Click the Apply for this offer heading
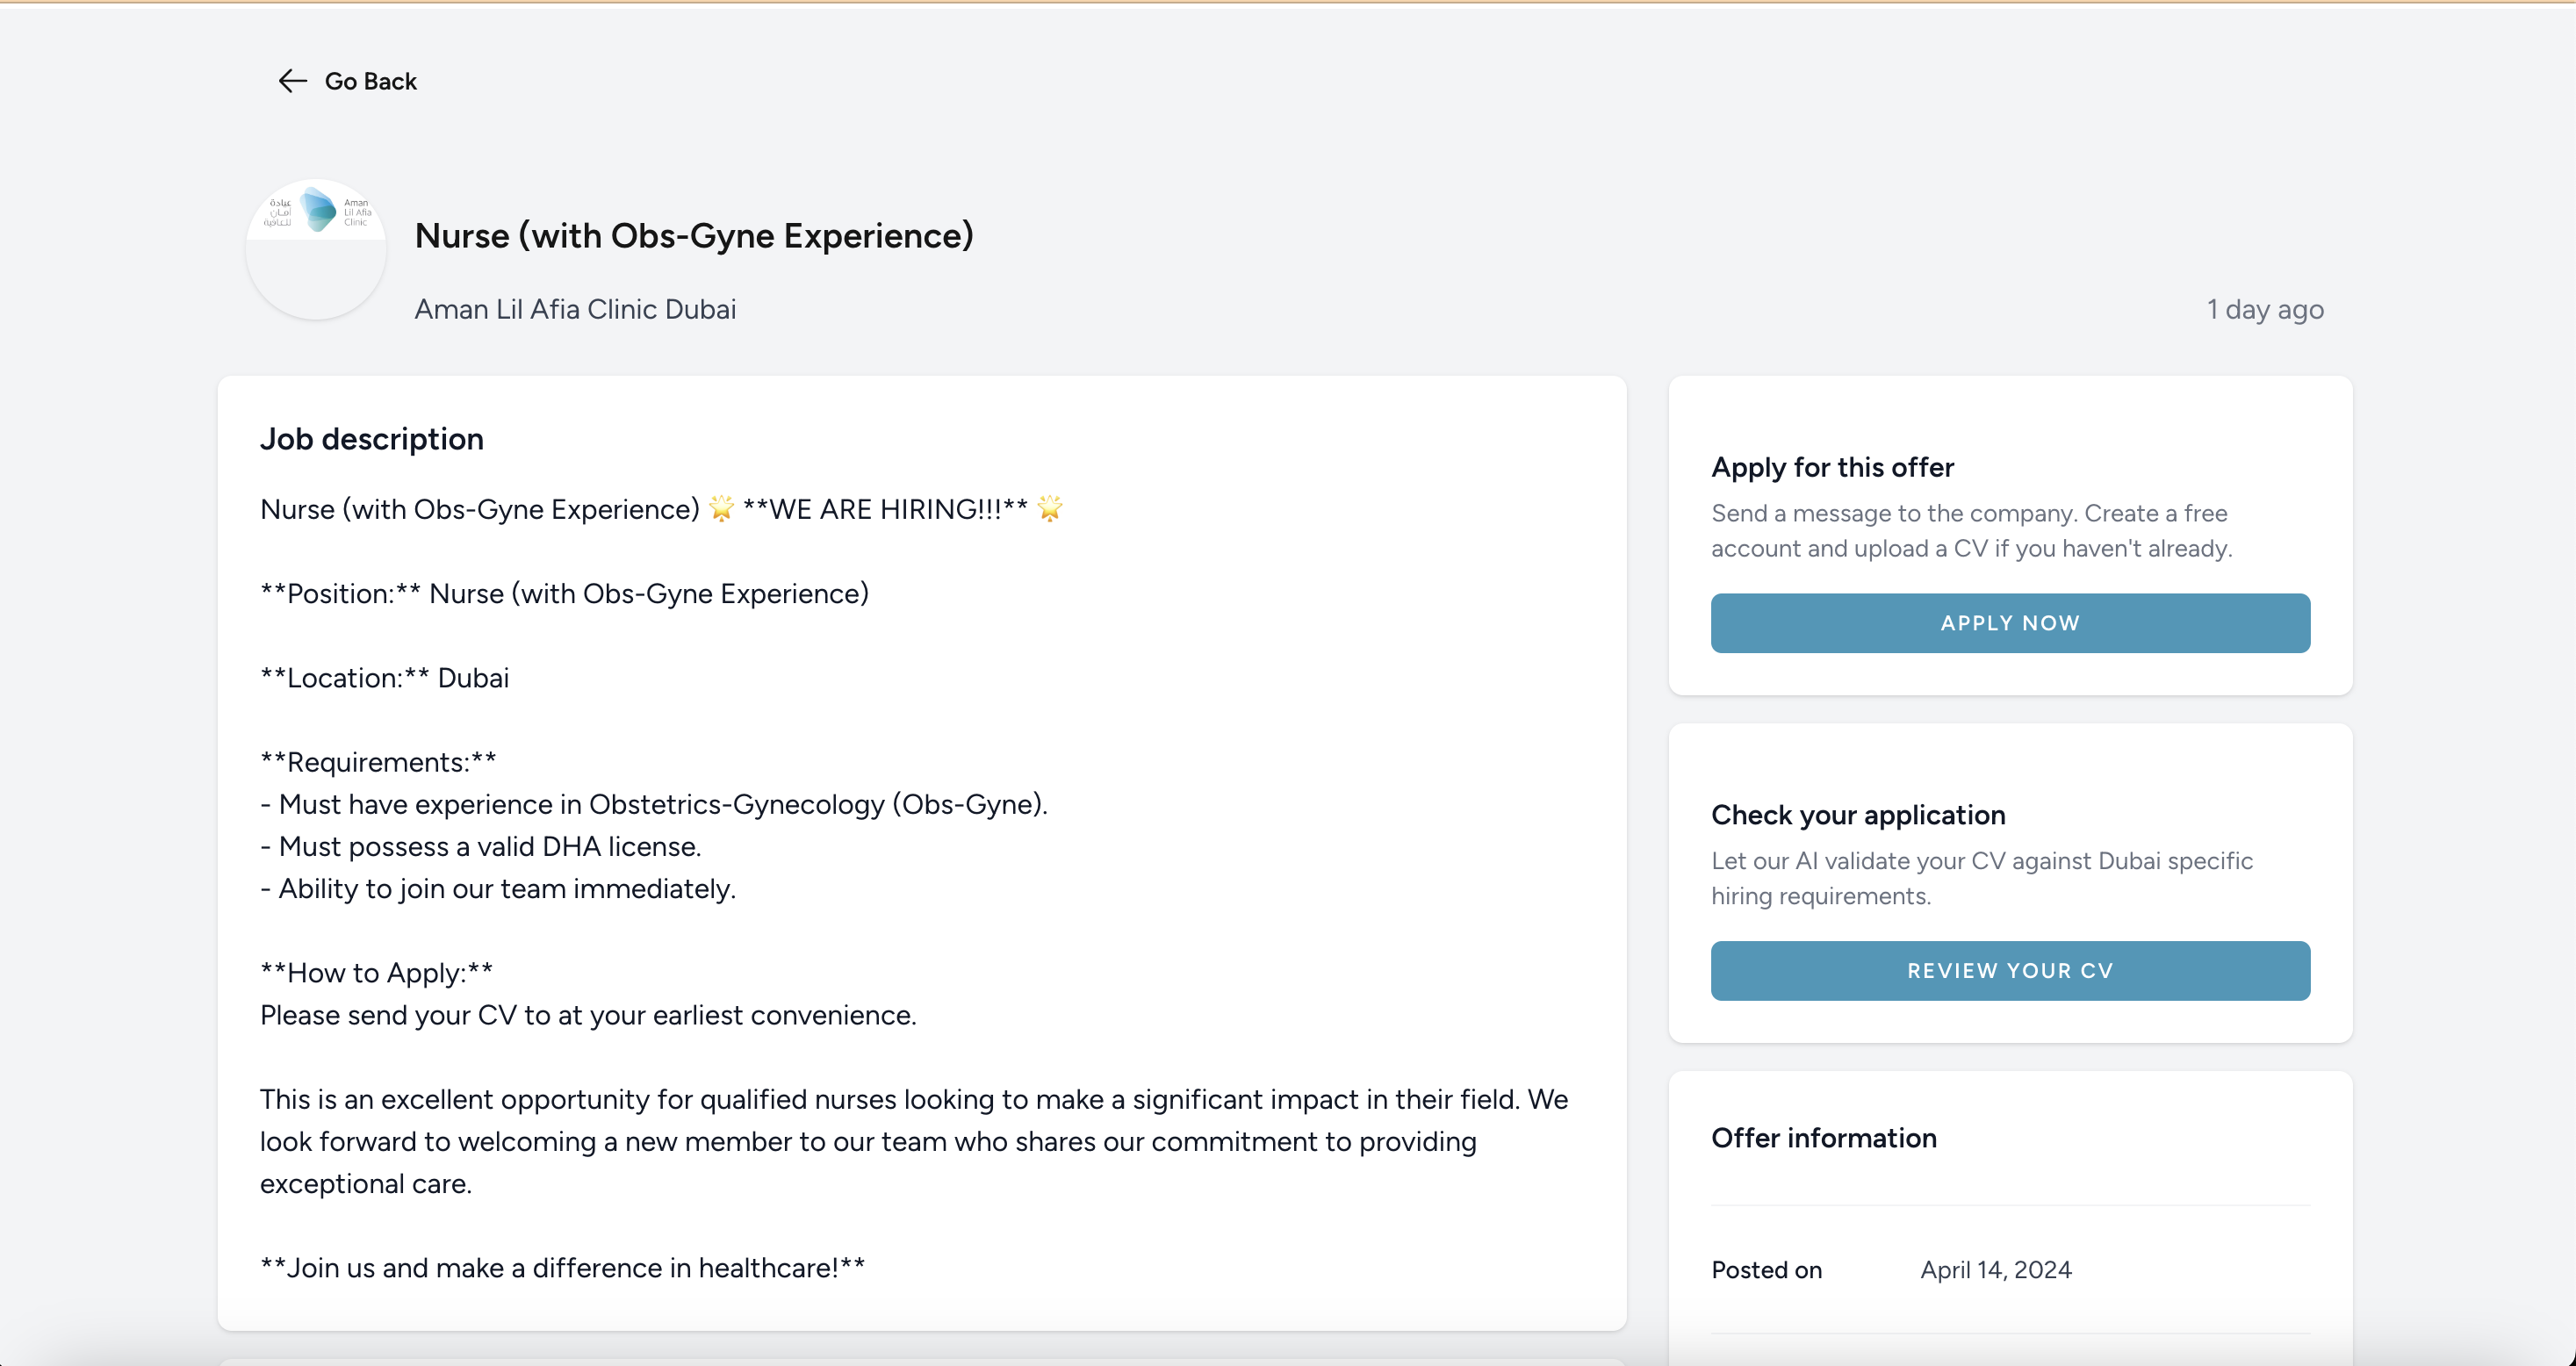2576x1366 pixels. point(1832,467)
